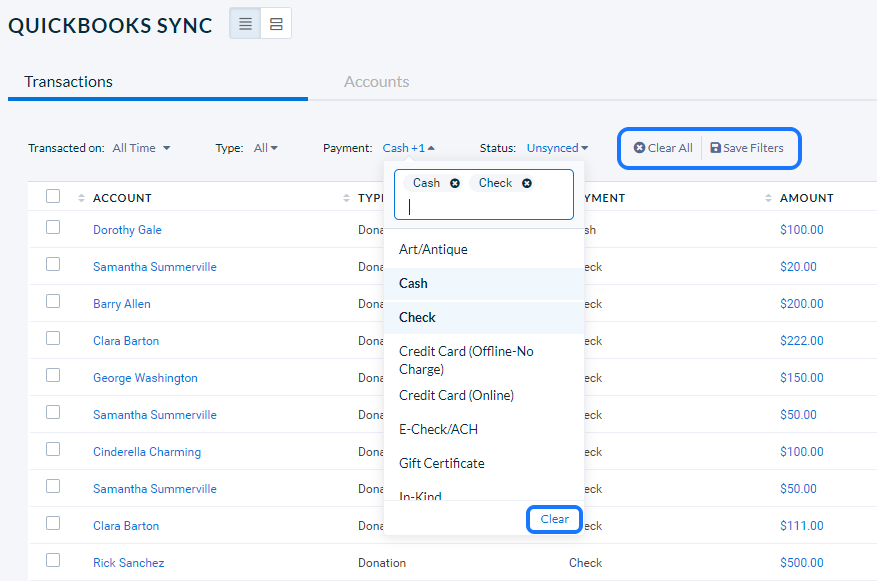This screenshot has height=581, width=877.
Task: Remove the Cash filter chip
Action: pyautogui.click(x=455, y=183)
